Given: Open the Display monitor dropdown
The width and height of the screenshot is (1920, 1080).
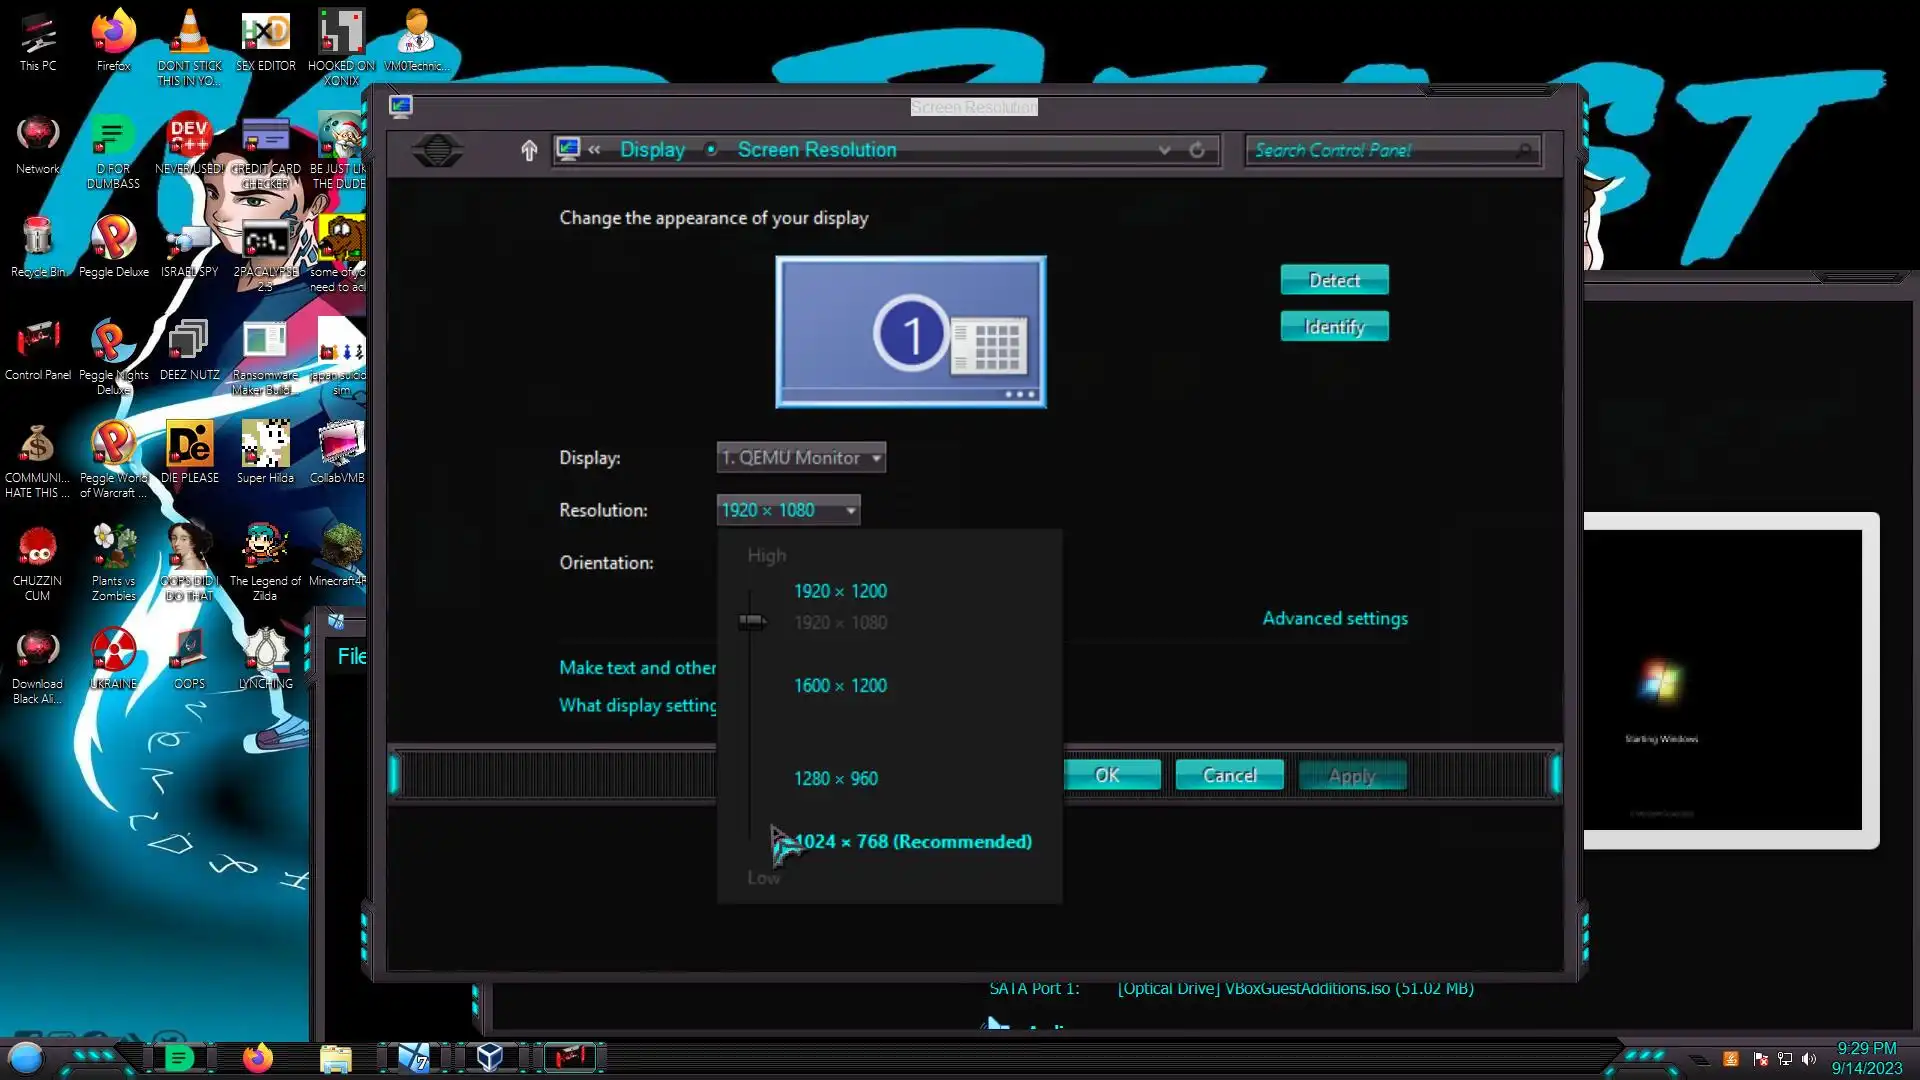Looking at the screenshot, I should pos(801,457).
